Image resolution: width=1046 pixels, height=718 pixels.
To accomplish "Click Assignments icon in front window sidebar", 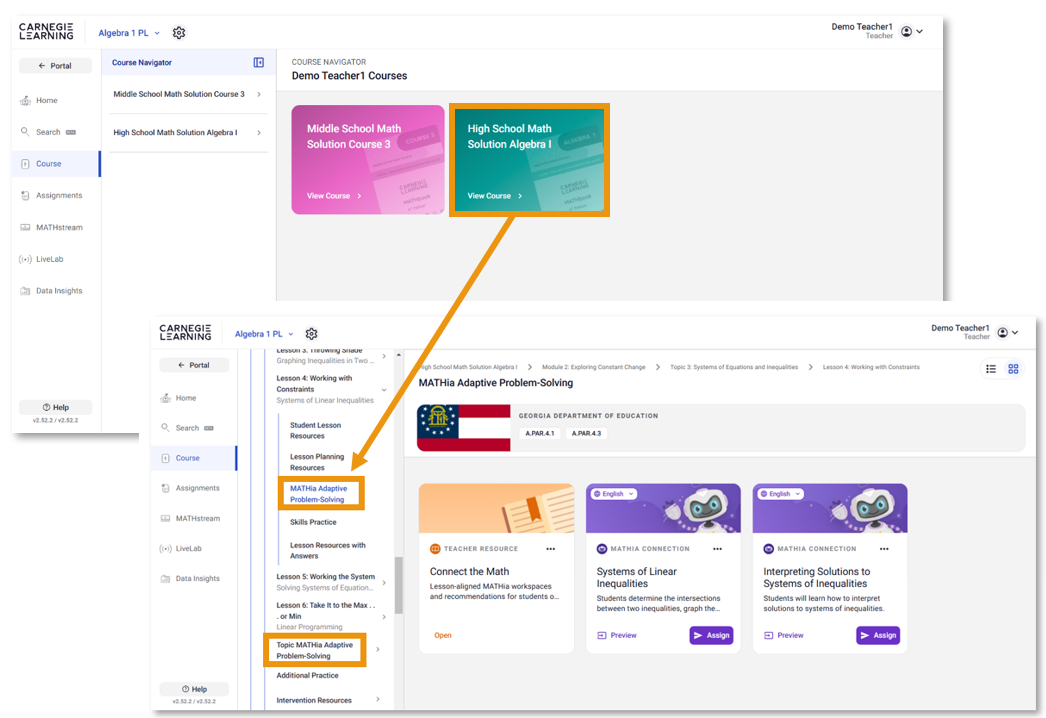I will click(165, 488).
